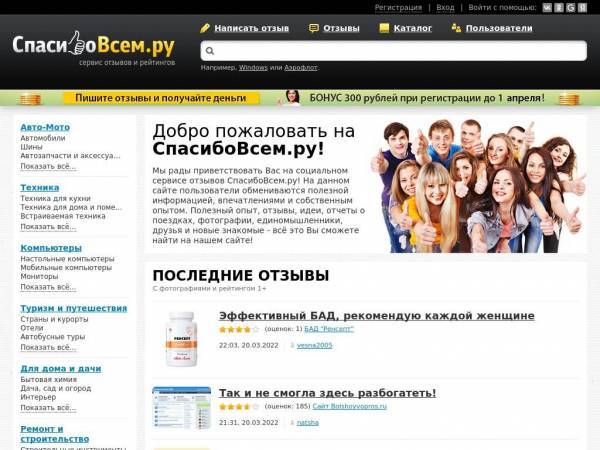Viewport: 600px width, 450px height.
Task: Open vesna2005 user profile
Action: pos(315,346)
